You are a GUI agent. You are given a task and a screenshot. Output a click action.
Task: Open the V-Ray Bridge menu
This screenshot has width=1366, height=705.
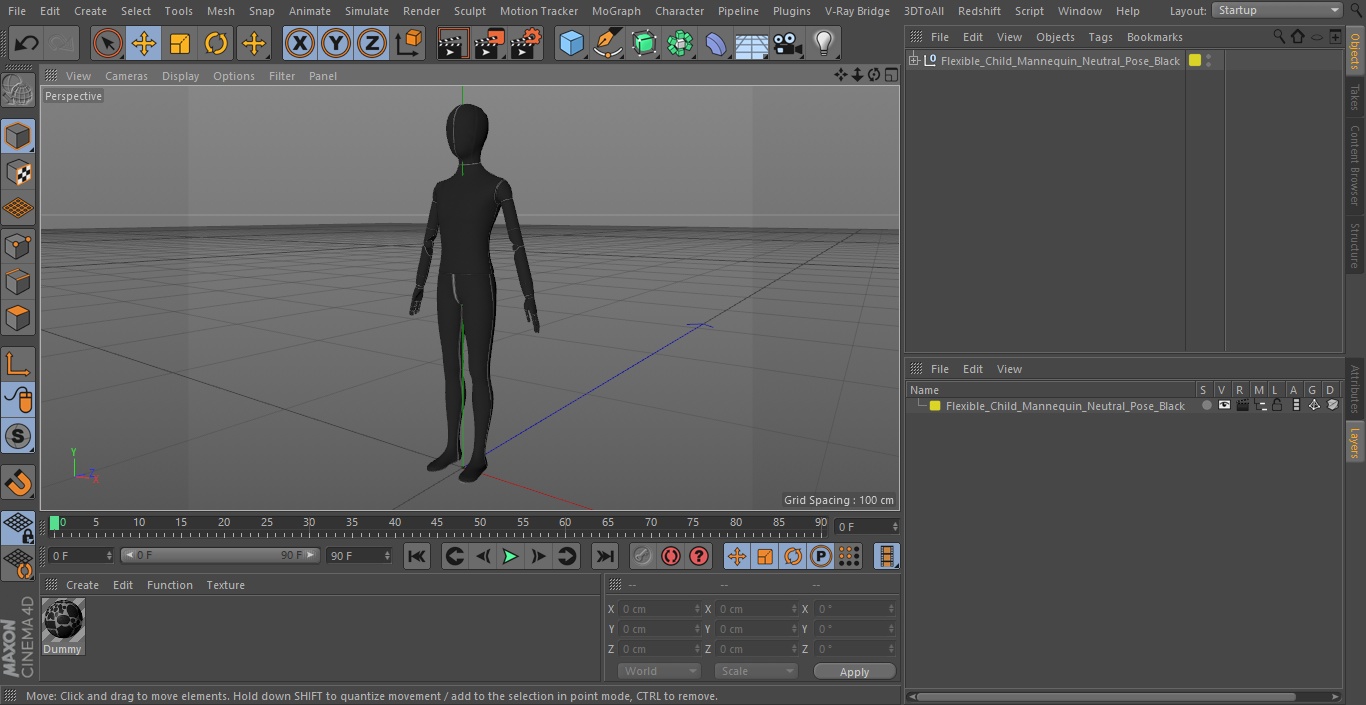857,11
